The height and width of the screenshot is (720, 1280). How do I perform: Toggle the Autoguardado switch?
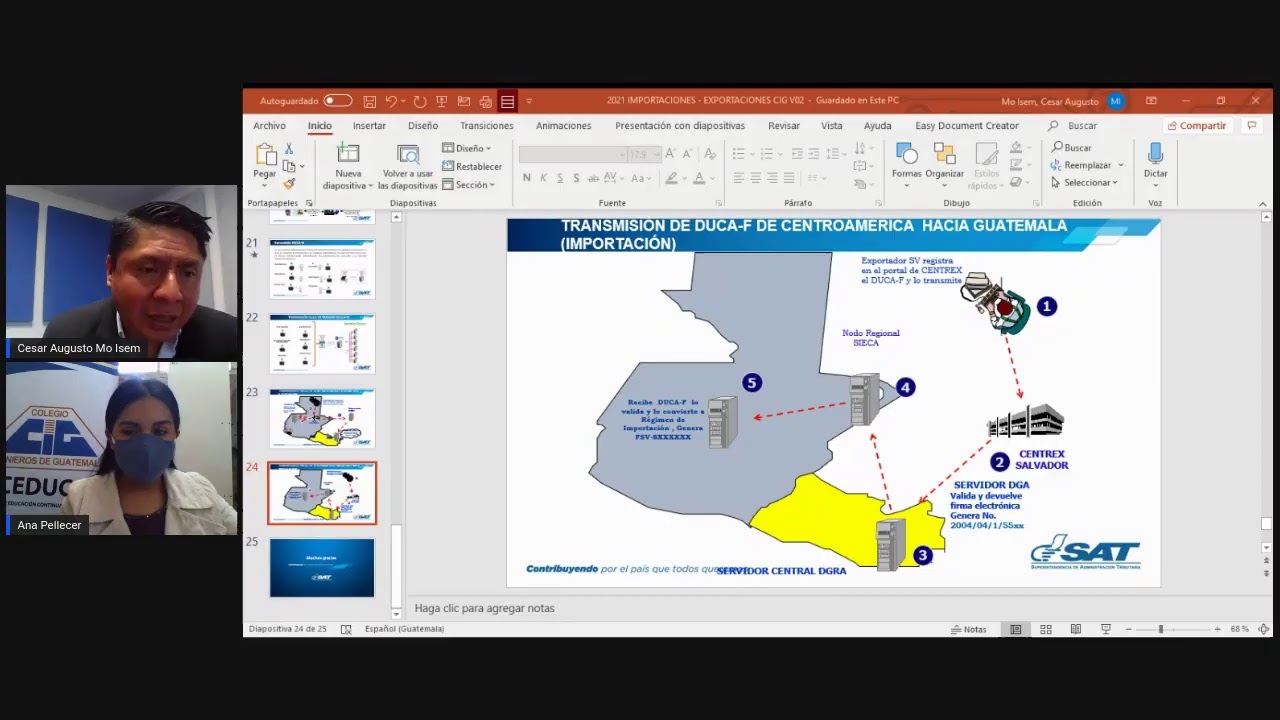point(337,101)
